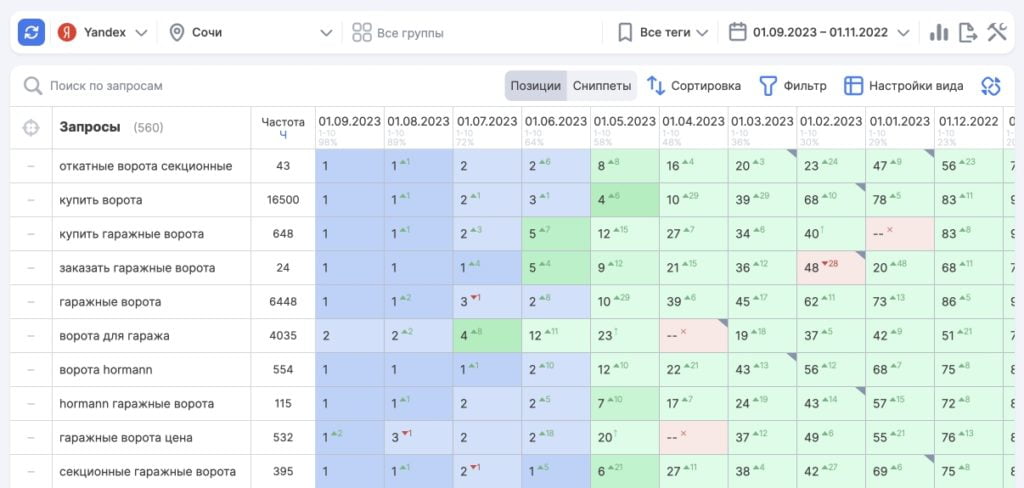Open the Фильтр filter panel
The image size is (1024, 488).
[793, 86]
